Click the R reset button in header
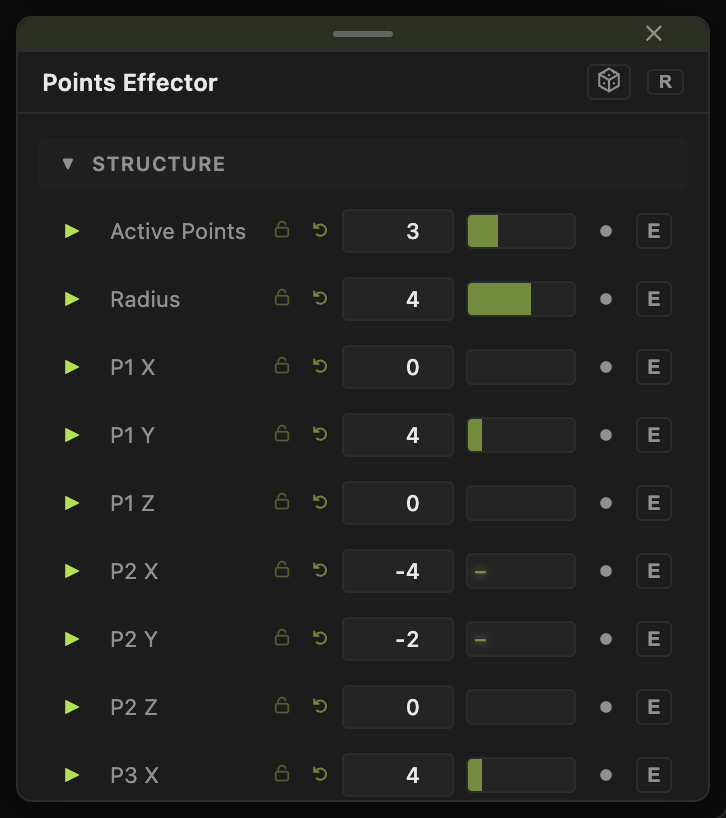The width and height of the screenshot is (726, 818). point(665,82)
